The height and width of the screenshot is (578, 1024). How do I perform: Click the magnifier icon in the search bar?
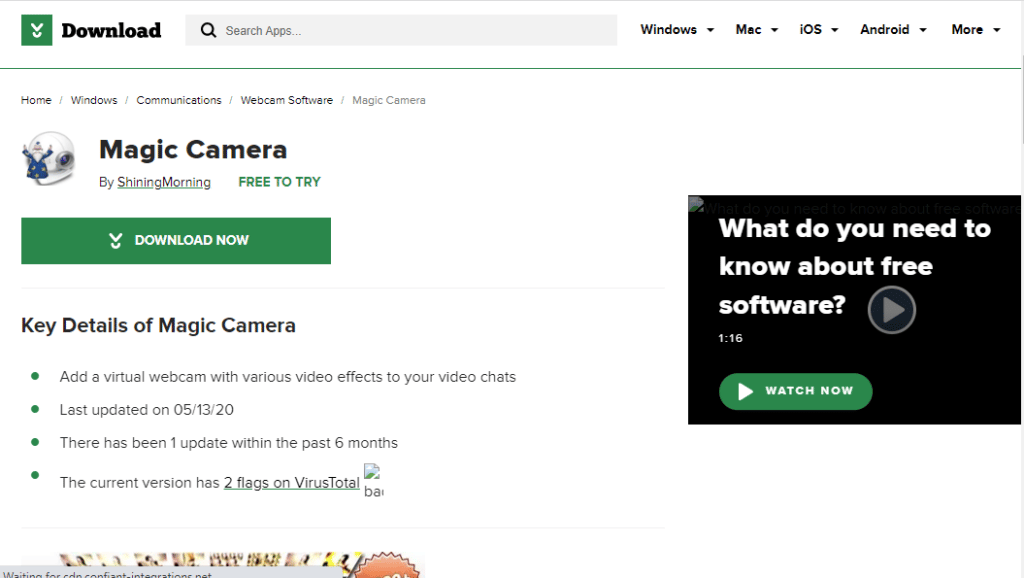click(208, 30)
